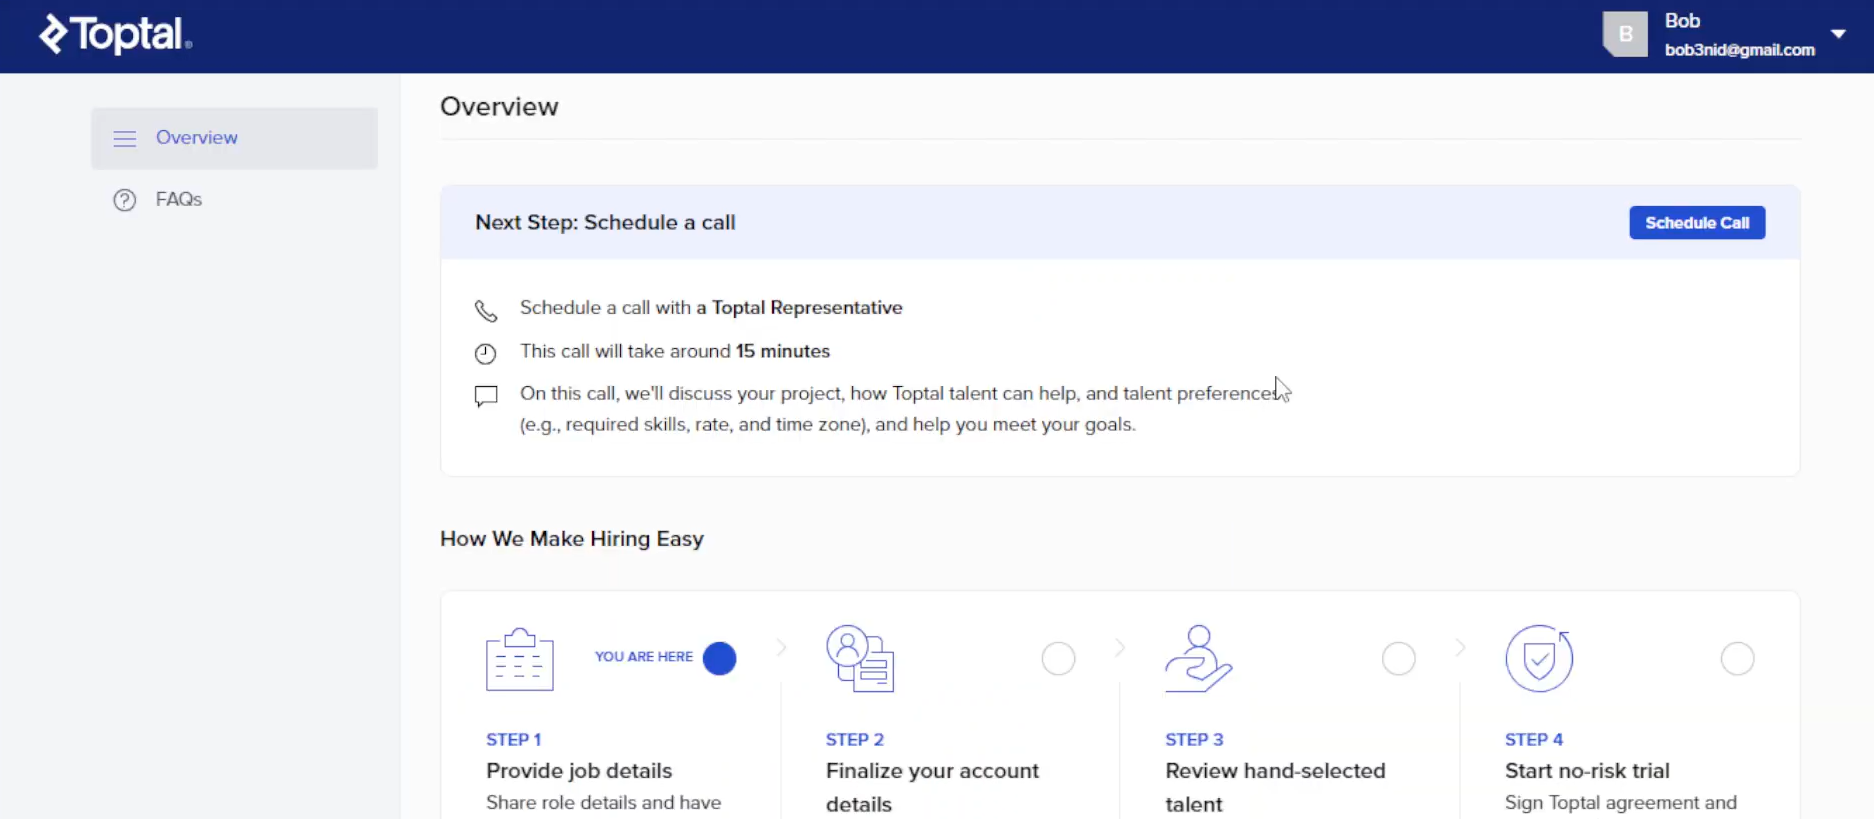Click the 'Next Step: Schedule a call' heading
This screenshot has height=819, width=1874.
coord(605,222)
